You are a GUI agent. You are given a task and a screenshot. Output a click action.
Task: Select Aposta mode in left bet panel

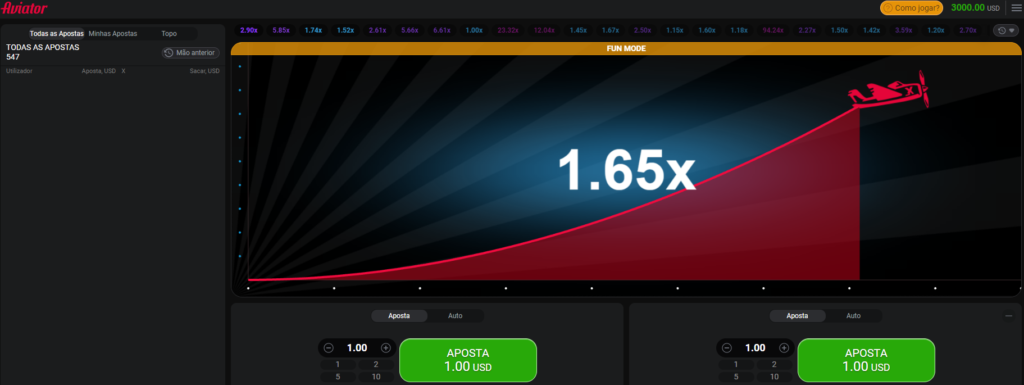click(x=399, y=316)
